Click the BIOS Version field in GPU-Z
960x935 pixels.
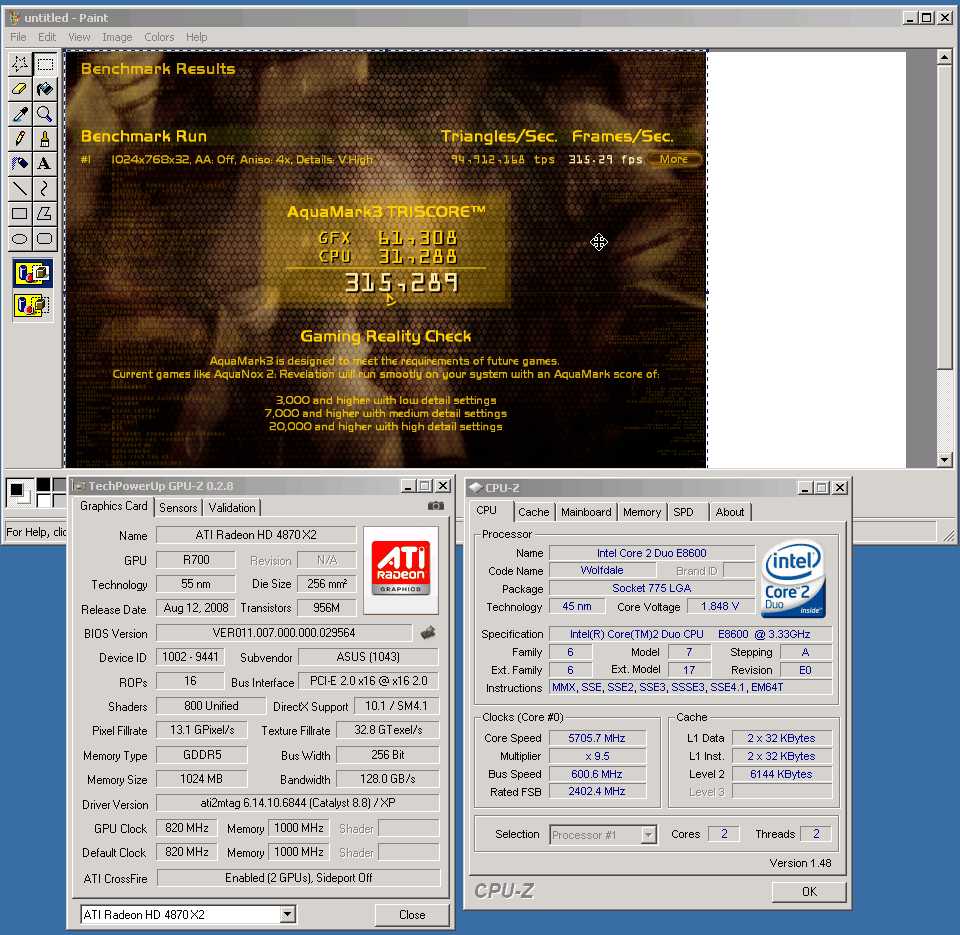point(284,633)
